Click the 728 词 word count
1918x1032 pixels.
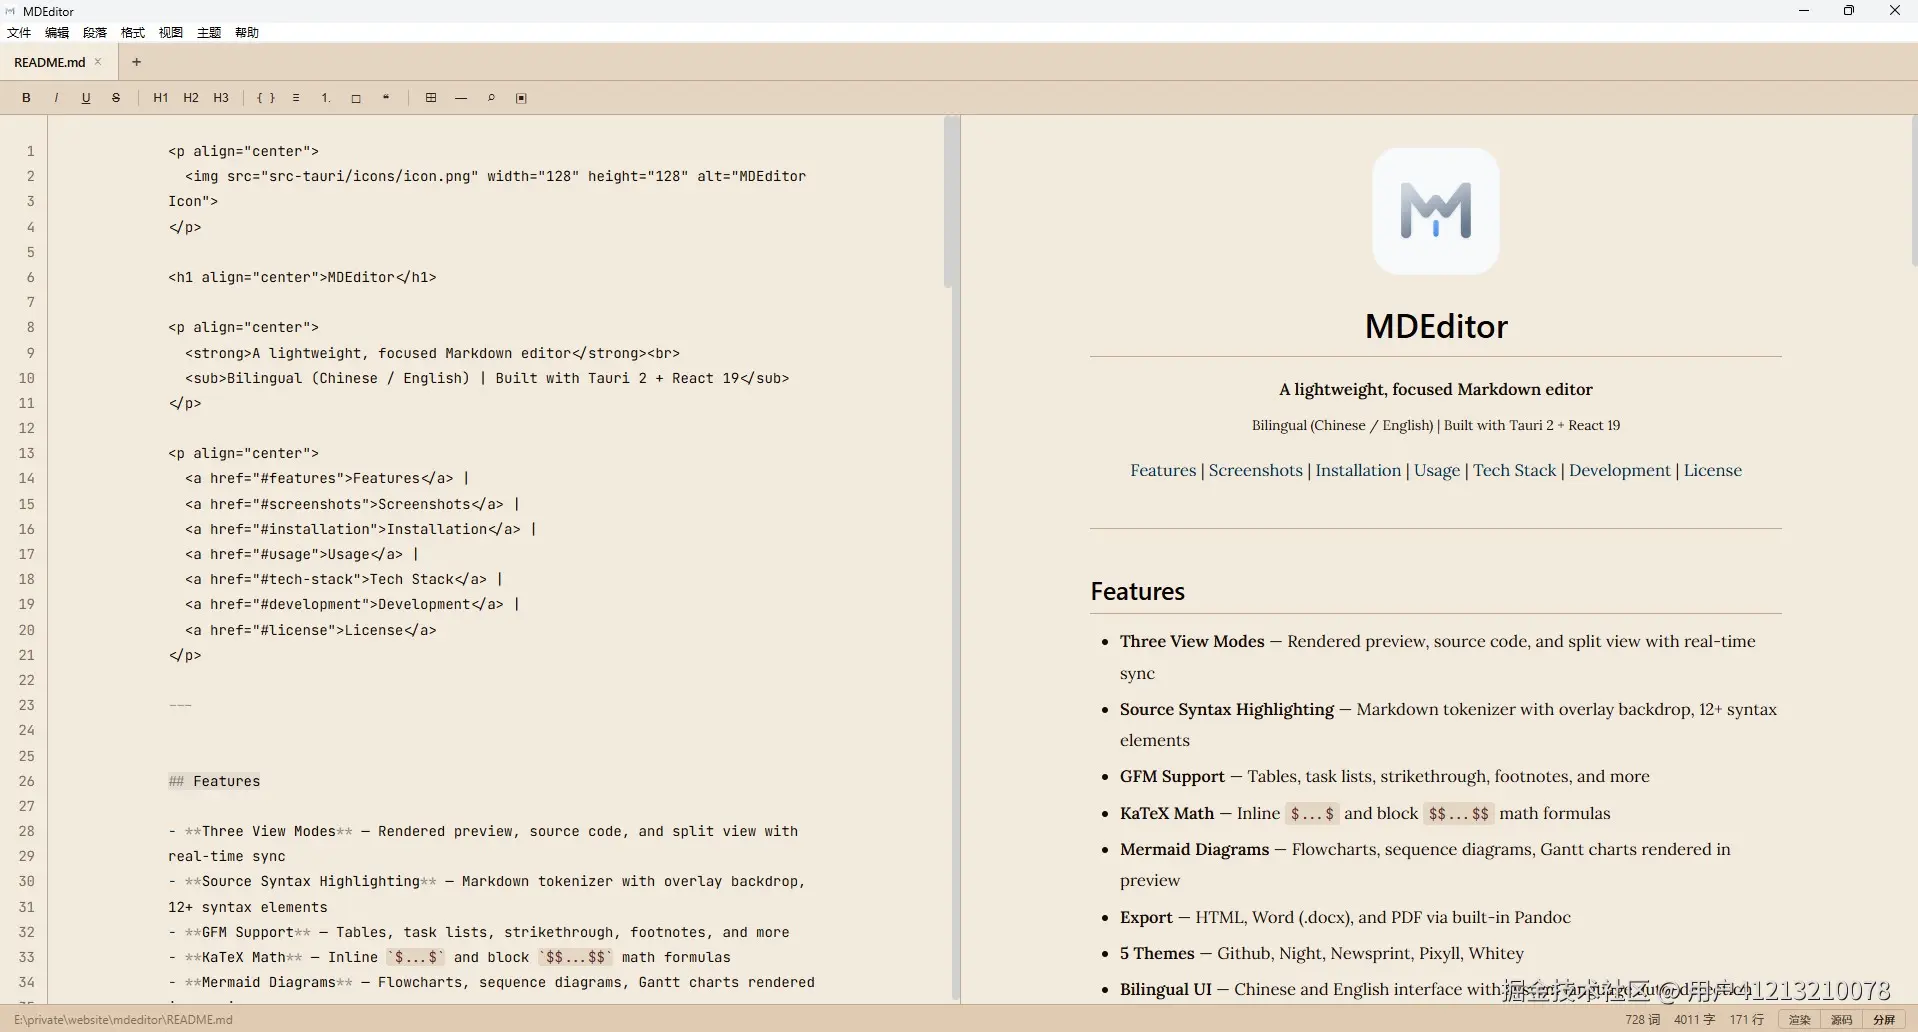(x=1642, y=1020)
